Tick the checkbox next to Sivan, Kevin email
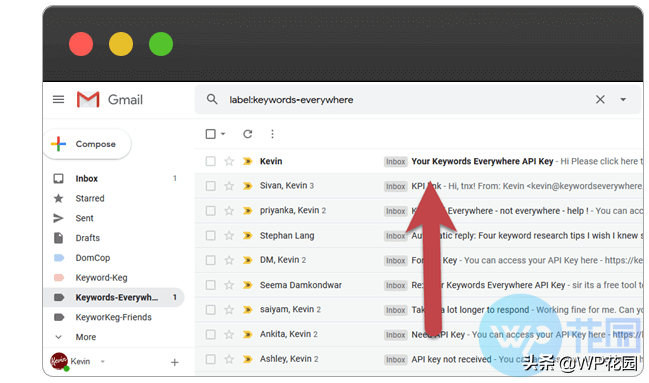 coord(211,186)
